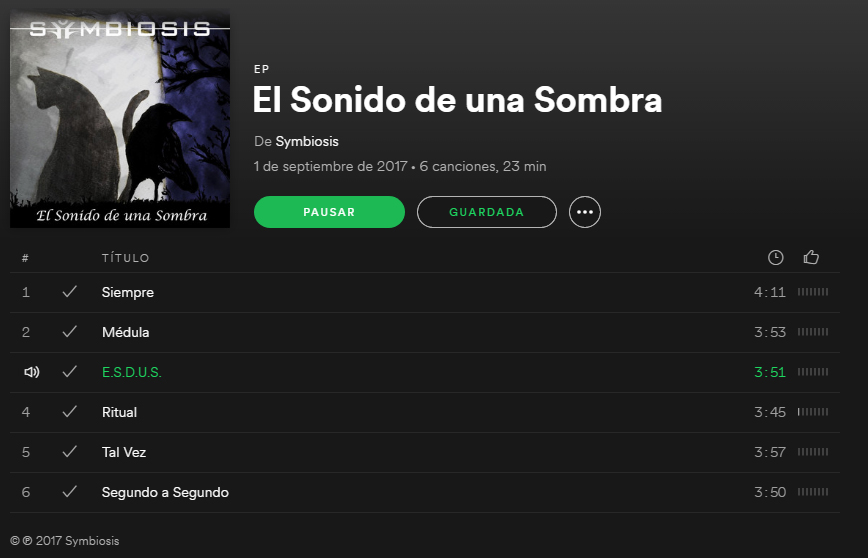Click the clock duration column icon
Screen dimensions: 868x558
(x=776, y=257)
